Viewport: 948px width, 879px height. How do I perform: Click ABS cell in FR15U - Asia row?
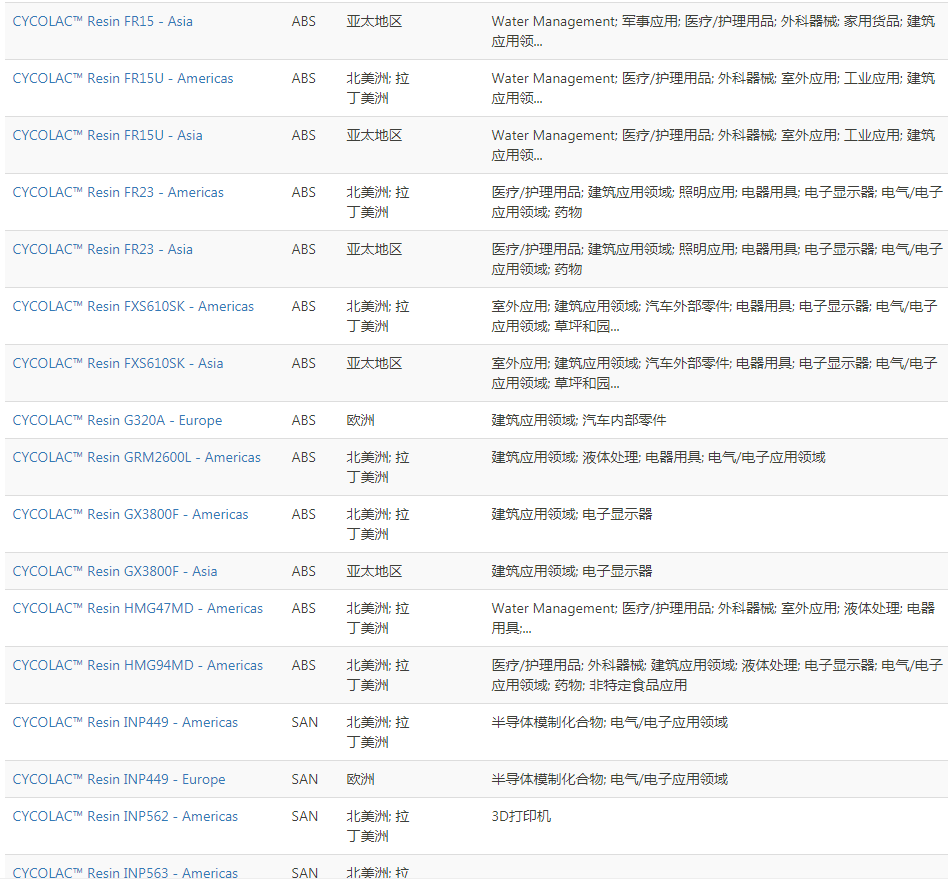tap(304, 135)
